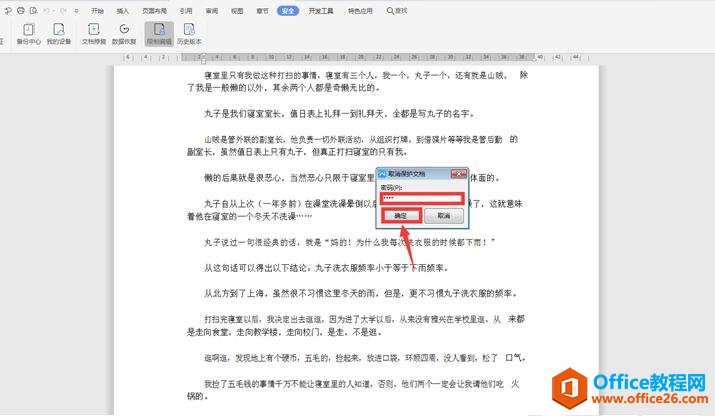Click the paragraph starting 我捡了五毛钱的事情
The image size is (715, 416).
(353, 390)
